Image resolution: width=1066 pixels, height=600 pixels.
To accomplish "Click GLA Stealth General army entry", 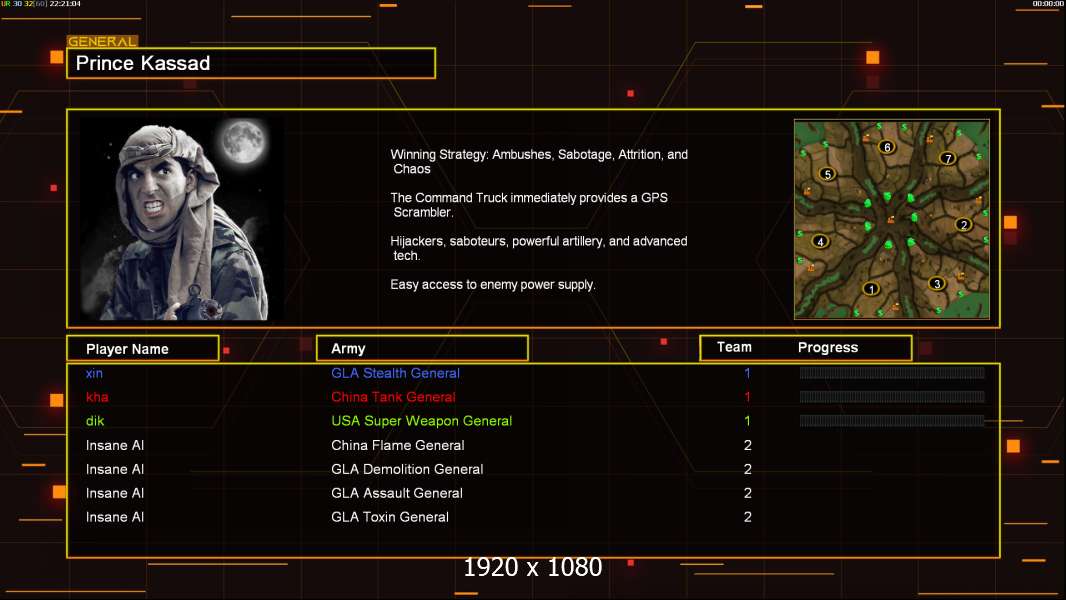I will tap(395, 373).
